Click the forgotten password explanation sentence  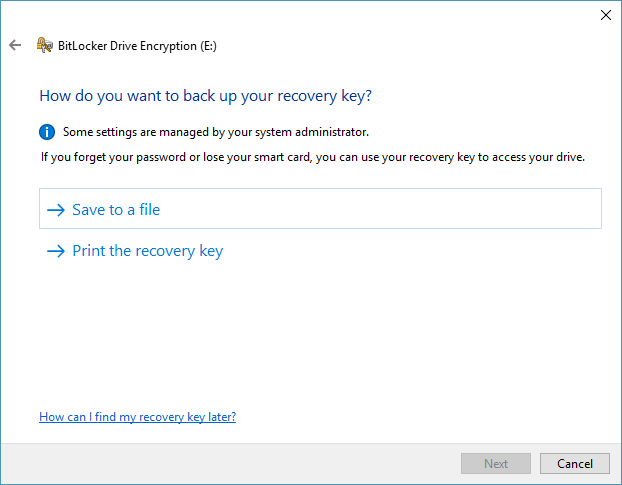point(312,157)
